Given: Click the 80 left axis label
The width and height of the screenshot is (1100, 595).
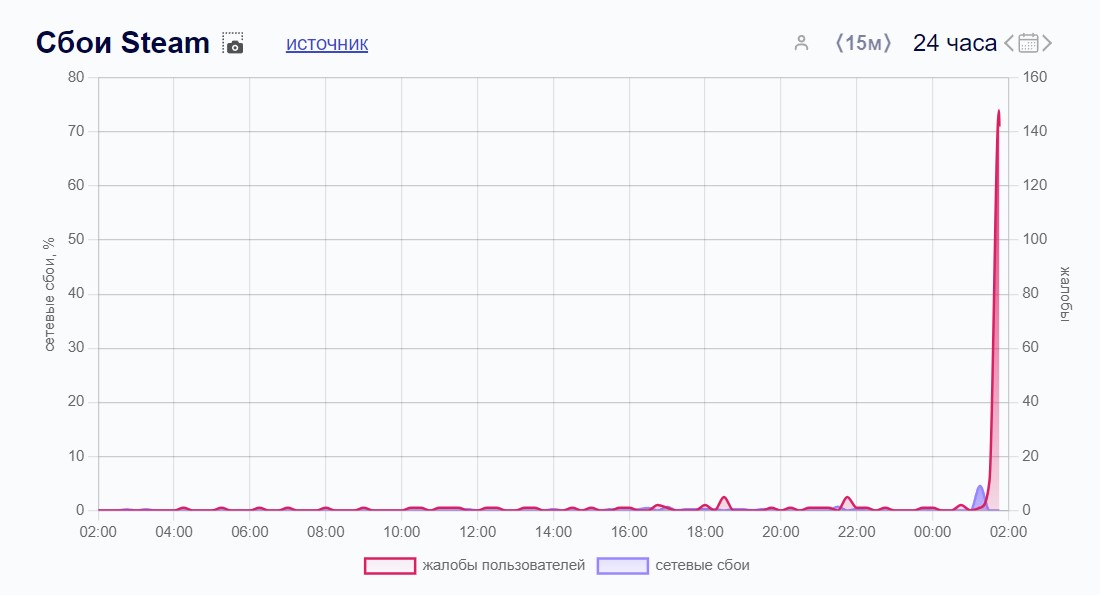Looking at the screenshot, I should coord(76,77).
